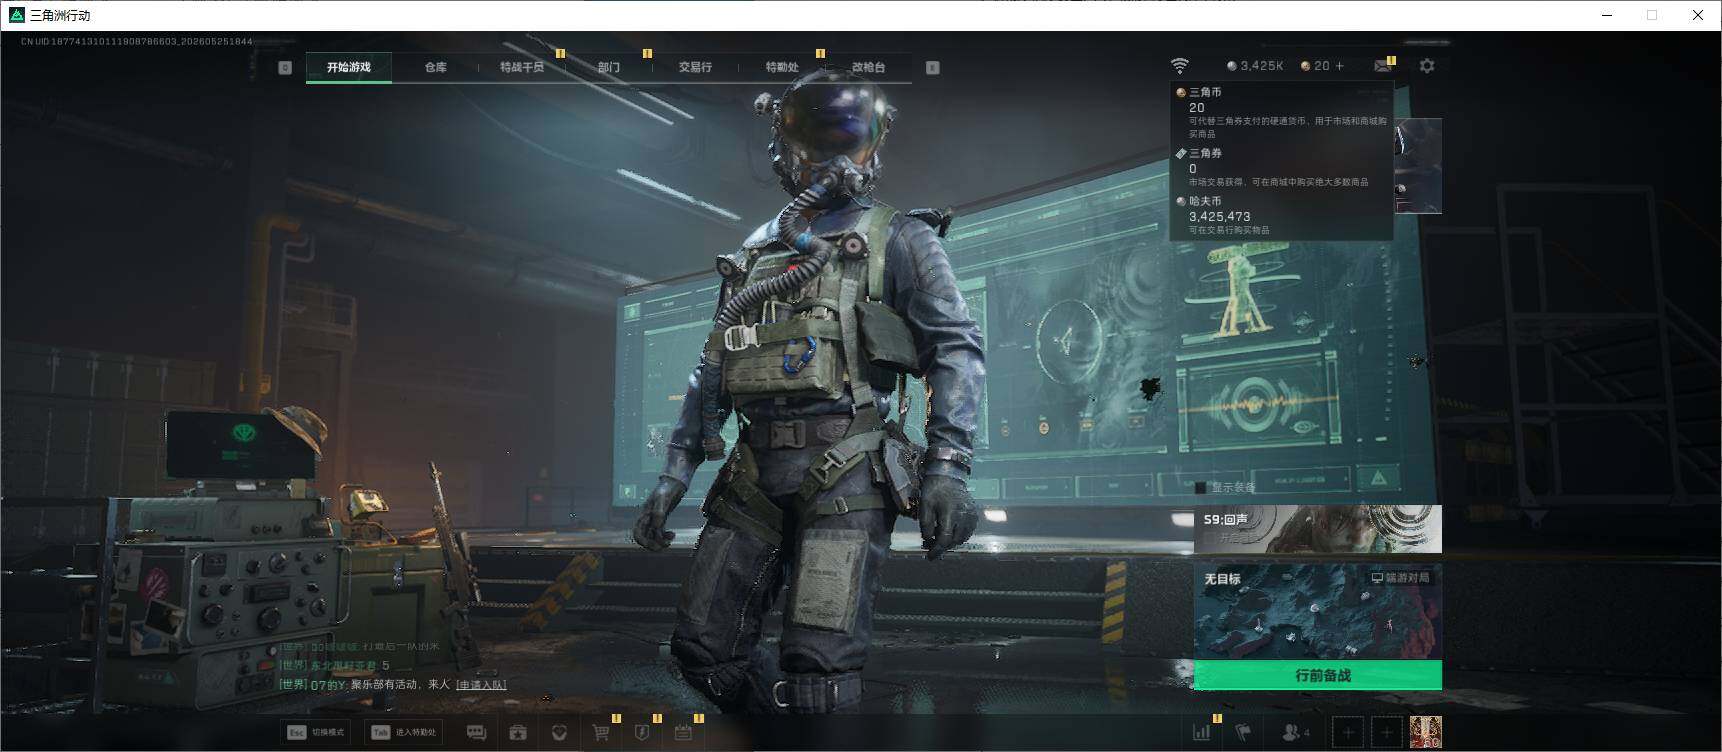Invite teammate using first plus slot
The height and width of the screenshot is (752, 1722).
(x=1348, y=733)
